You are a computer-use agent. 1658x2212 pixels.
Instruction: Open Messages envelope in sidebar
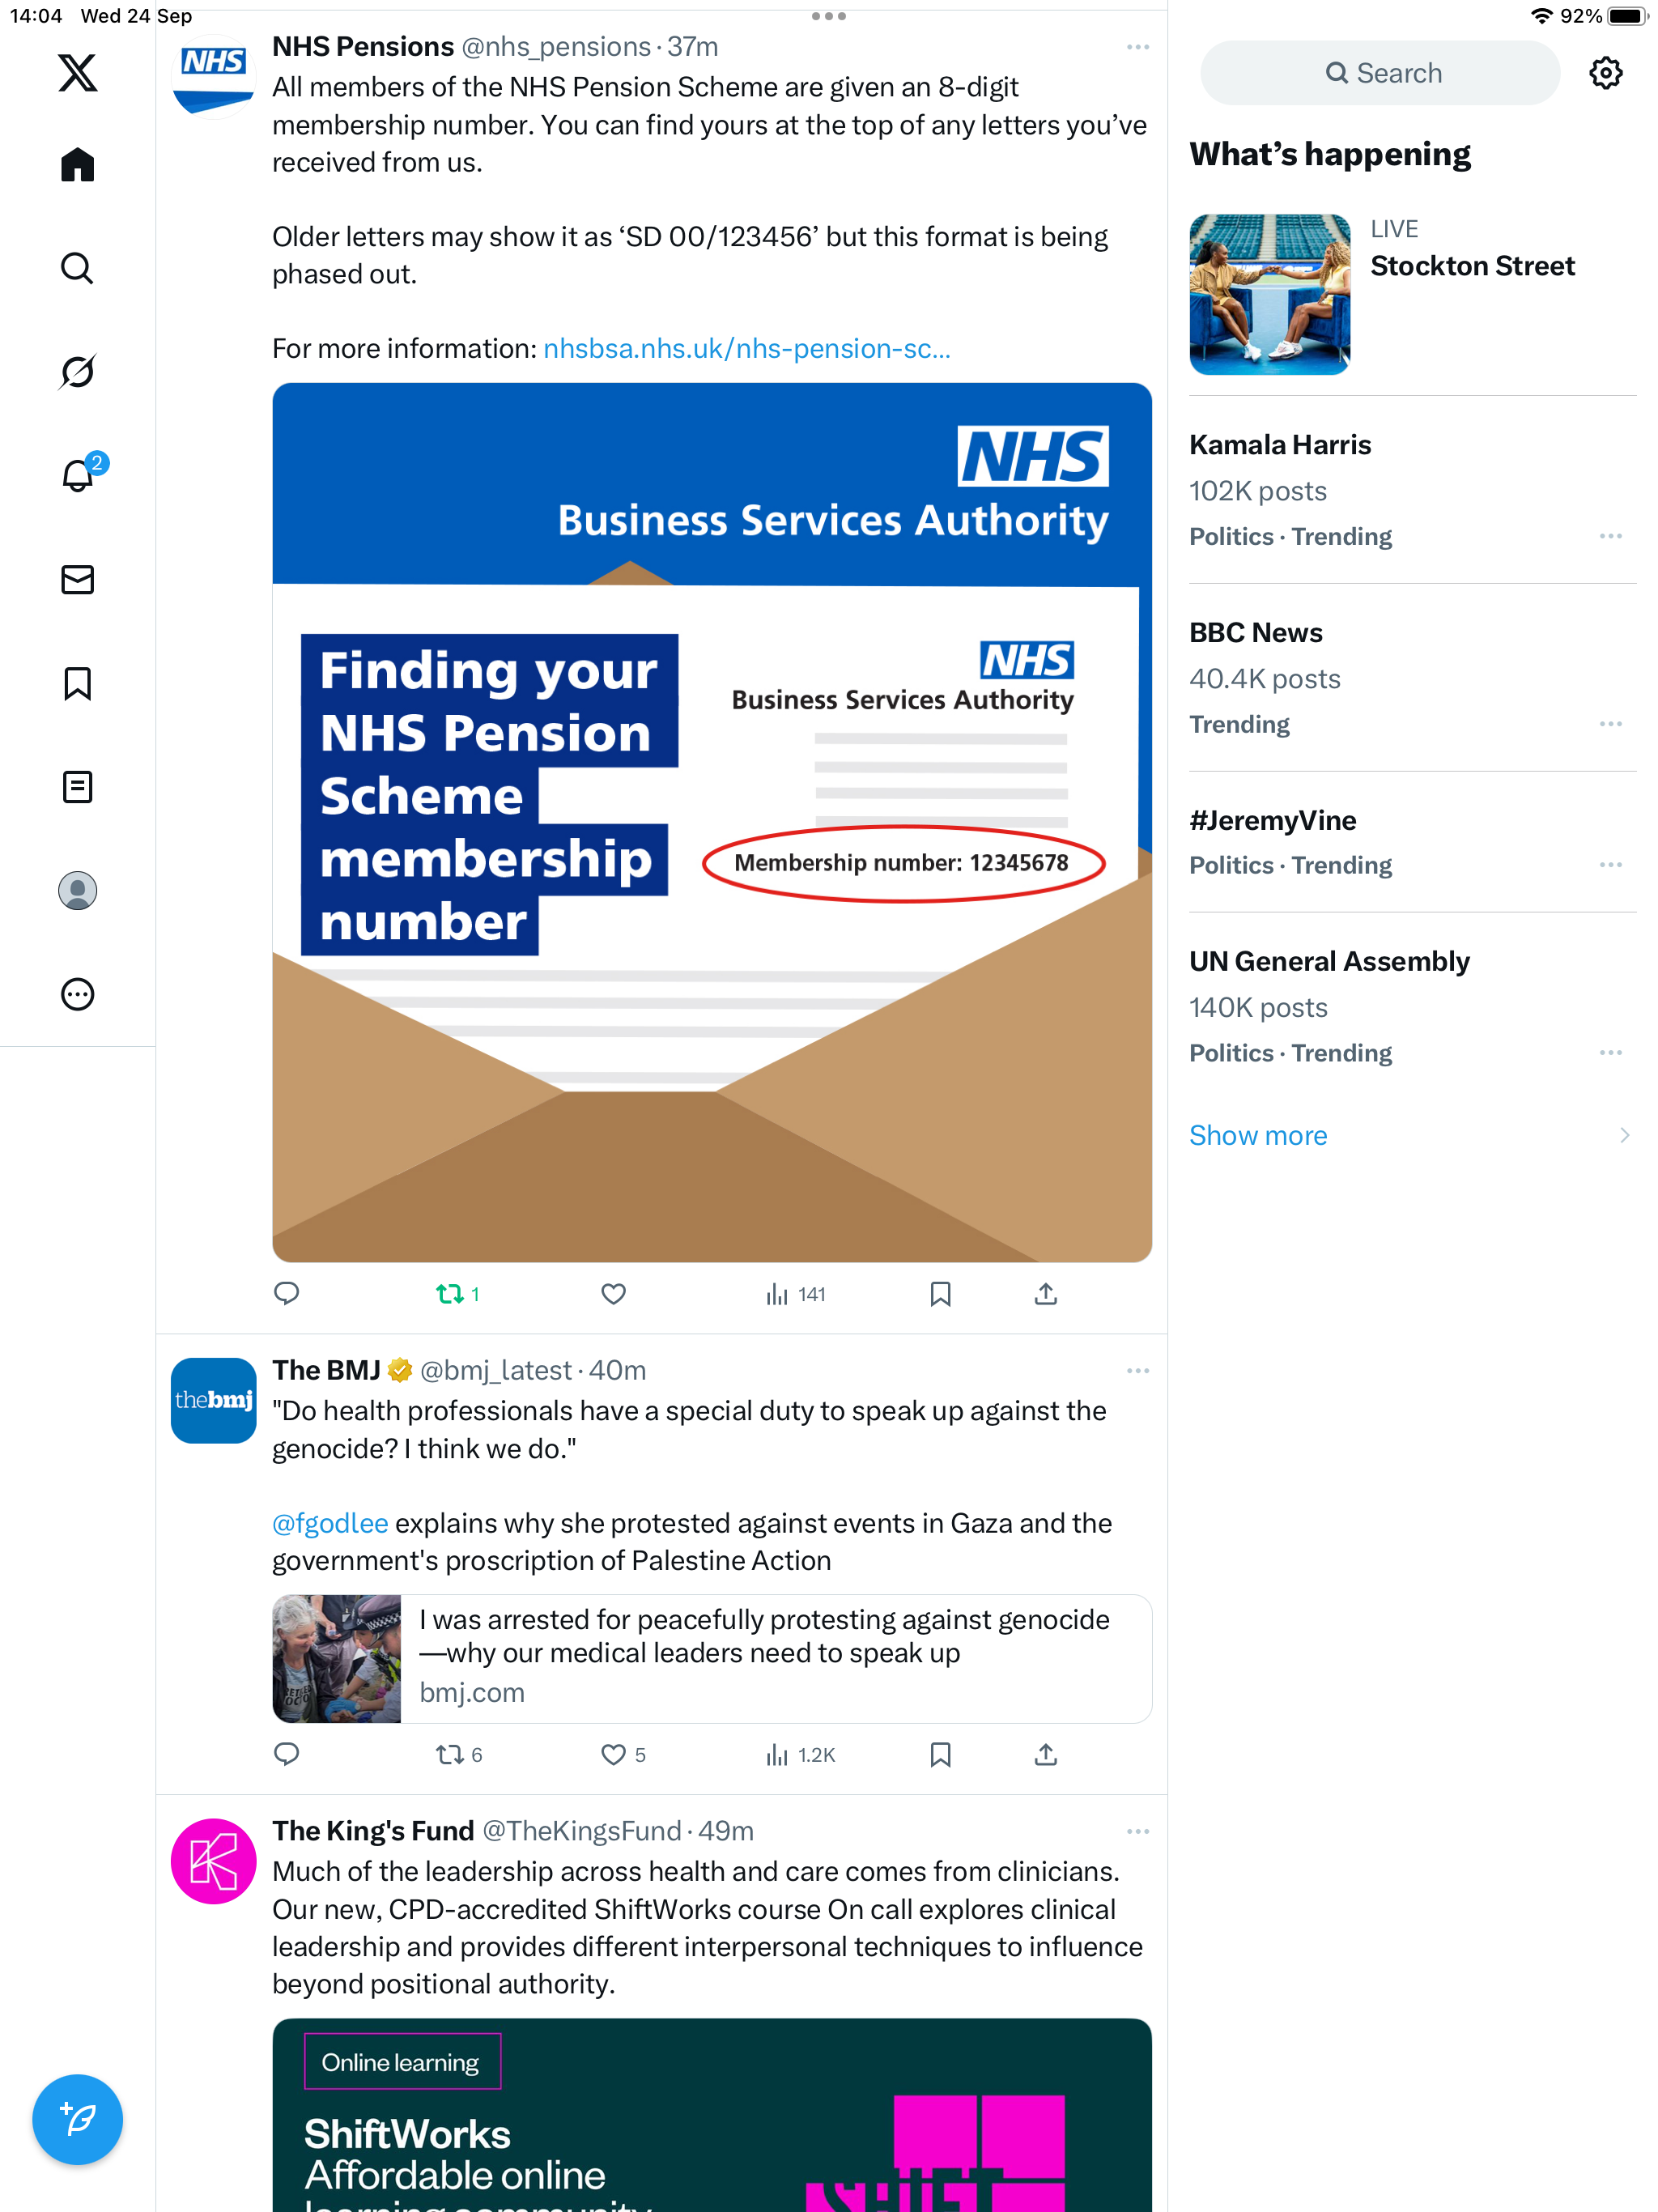point(77,580)
